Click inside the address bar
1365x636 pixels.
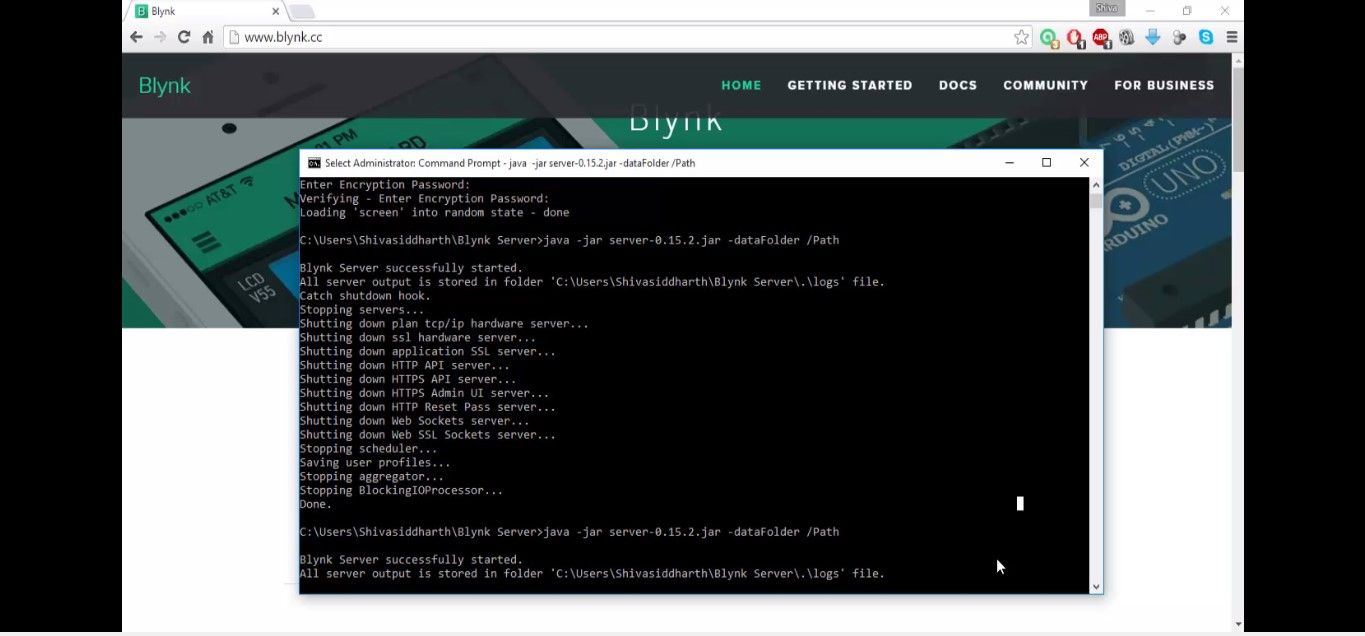(x=500, y=36)
